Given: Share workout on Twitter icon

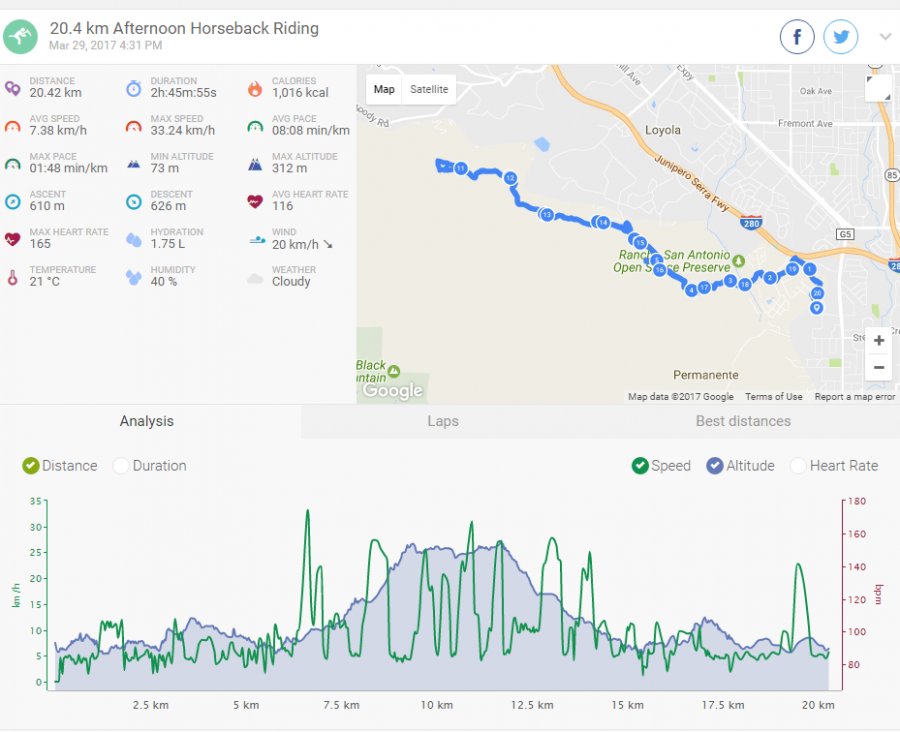Looking at the screenshot, I should pyautogui.click(x=841, y=38).
